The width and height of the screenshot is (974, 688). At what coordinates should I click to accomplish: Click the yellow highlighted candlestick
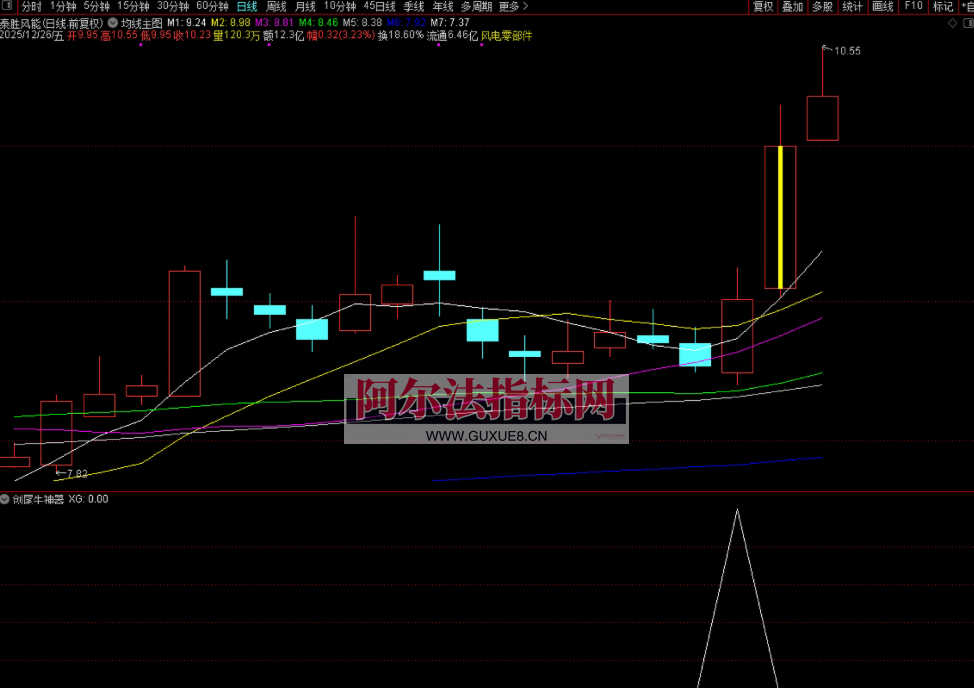pyautogui.click(x=779, y=217)
